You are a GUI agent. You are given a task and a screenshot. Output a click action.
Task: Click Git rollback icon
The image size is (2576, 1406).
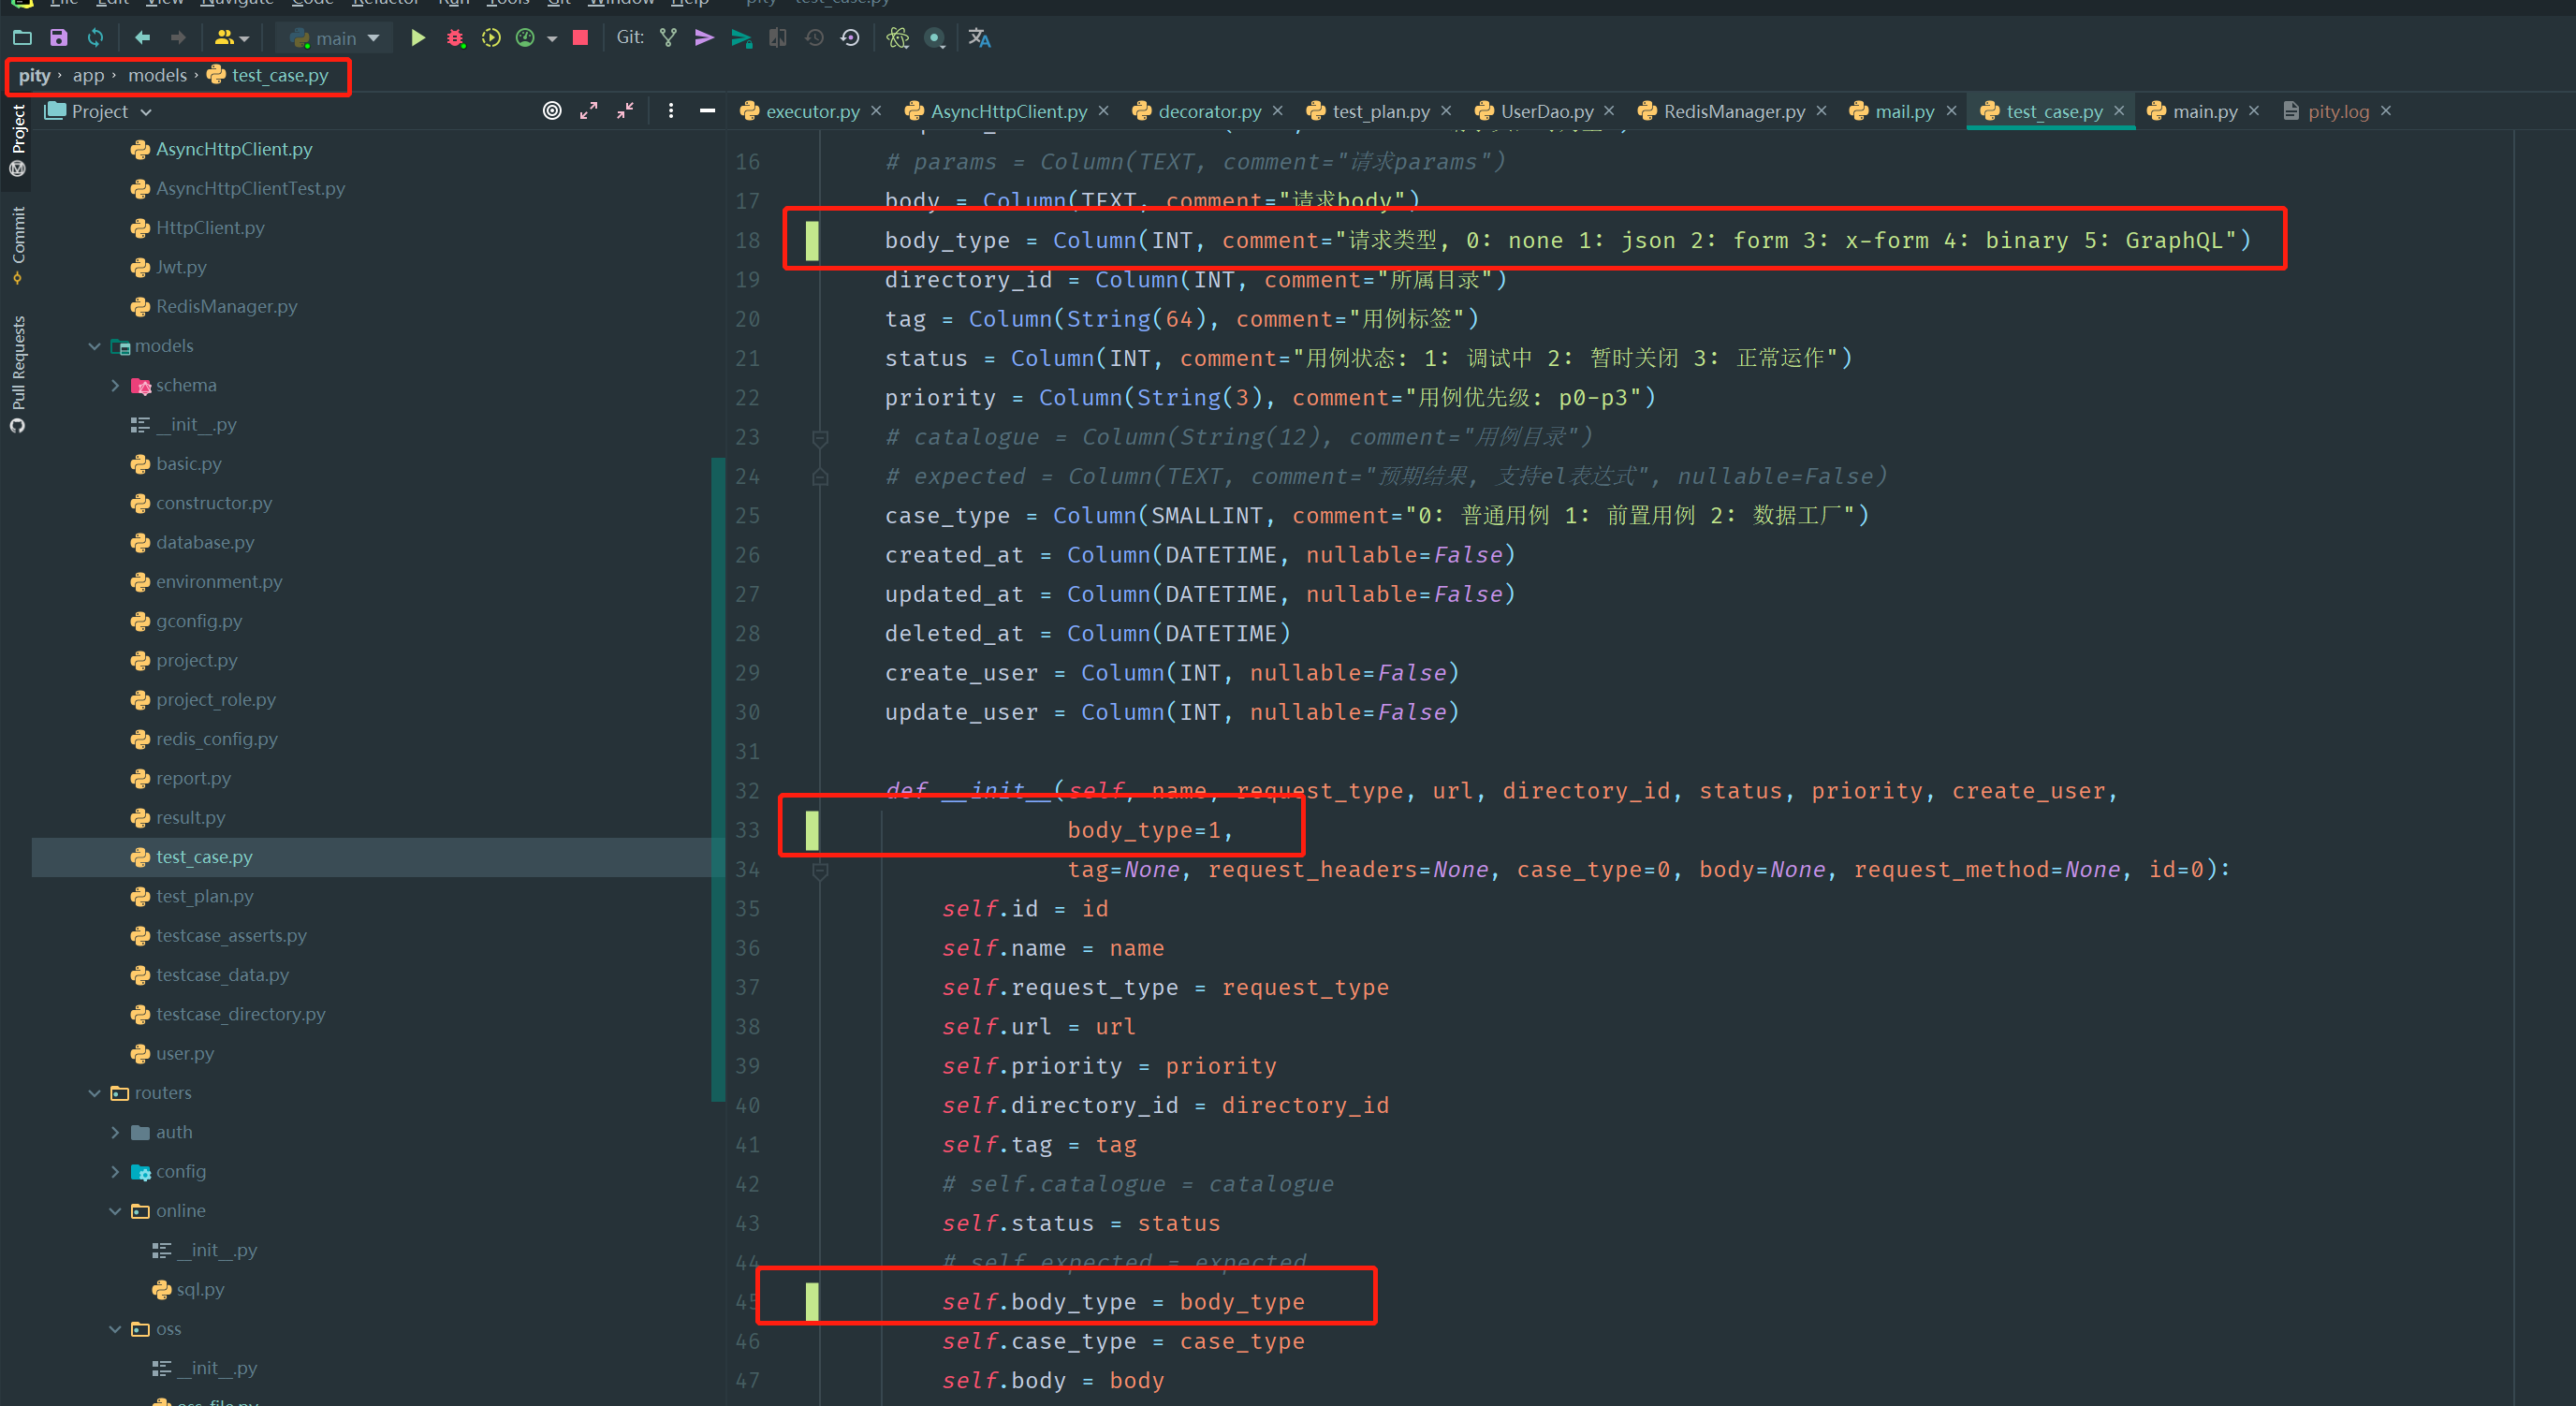pyautogui.click(x=850, y=38)
